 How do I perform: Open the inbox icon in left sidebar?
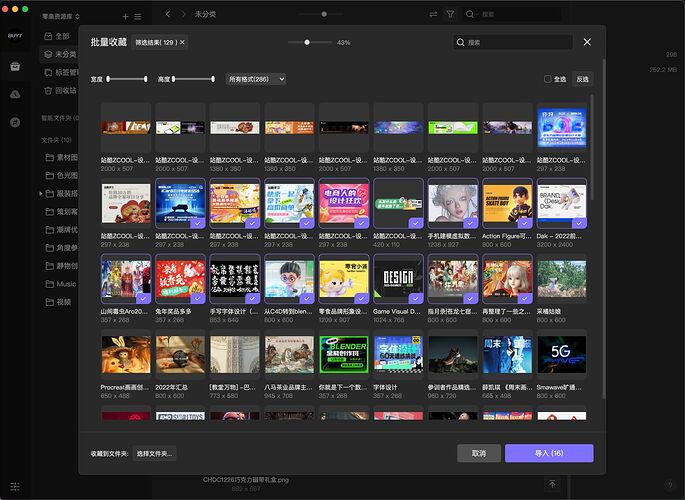pyautogui.click(x=15, y=66)
